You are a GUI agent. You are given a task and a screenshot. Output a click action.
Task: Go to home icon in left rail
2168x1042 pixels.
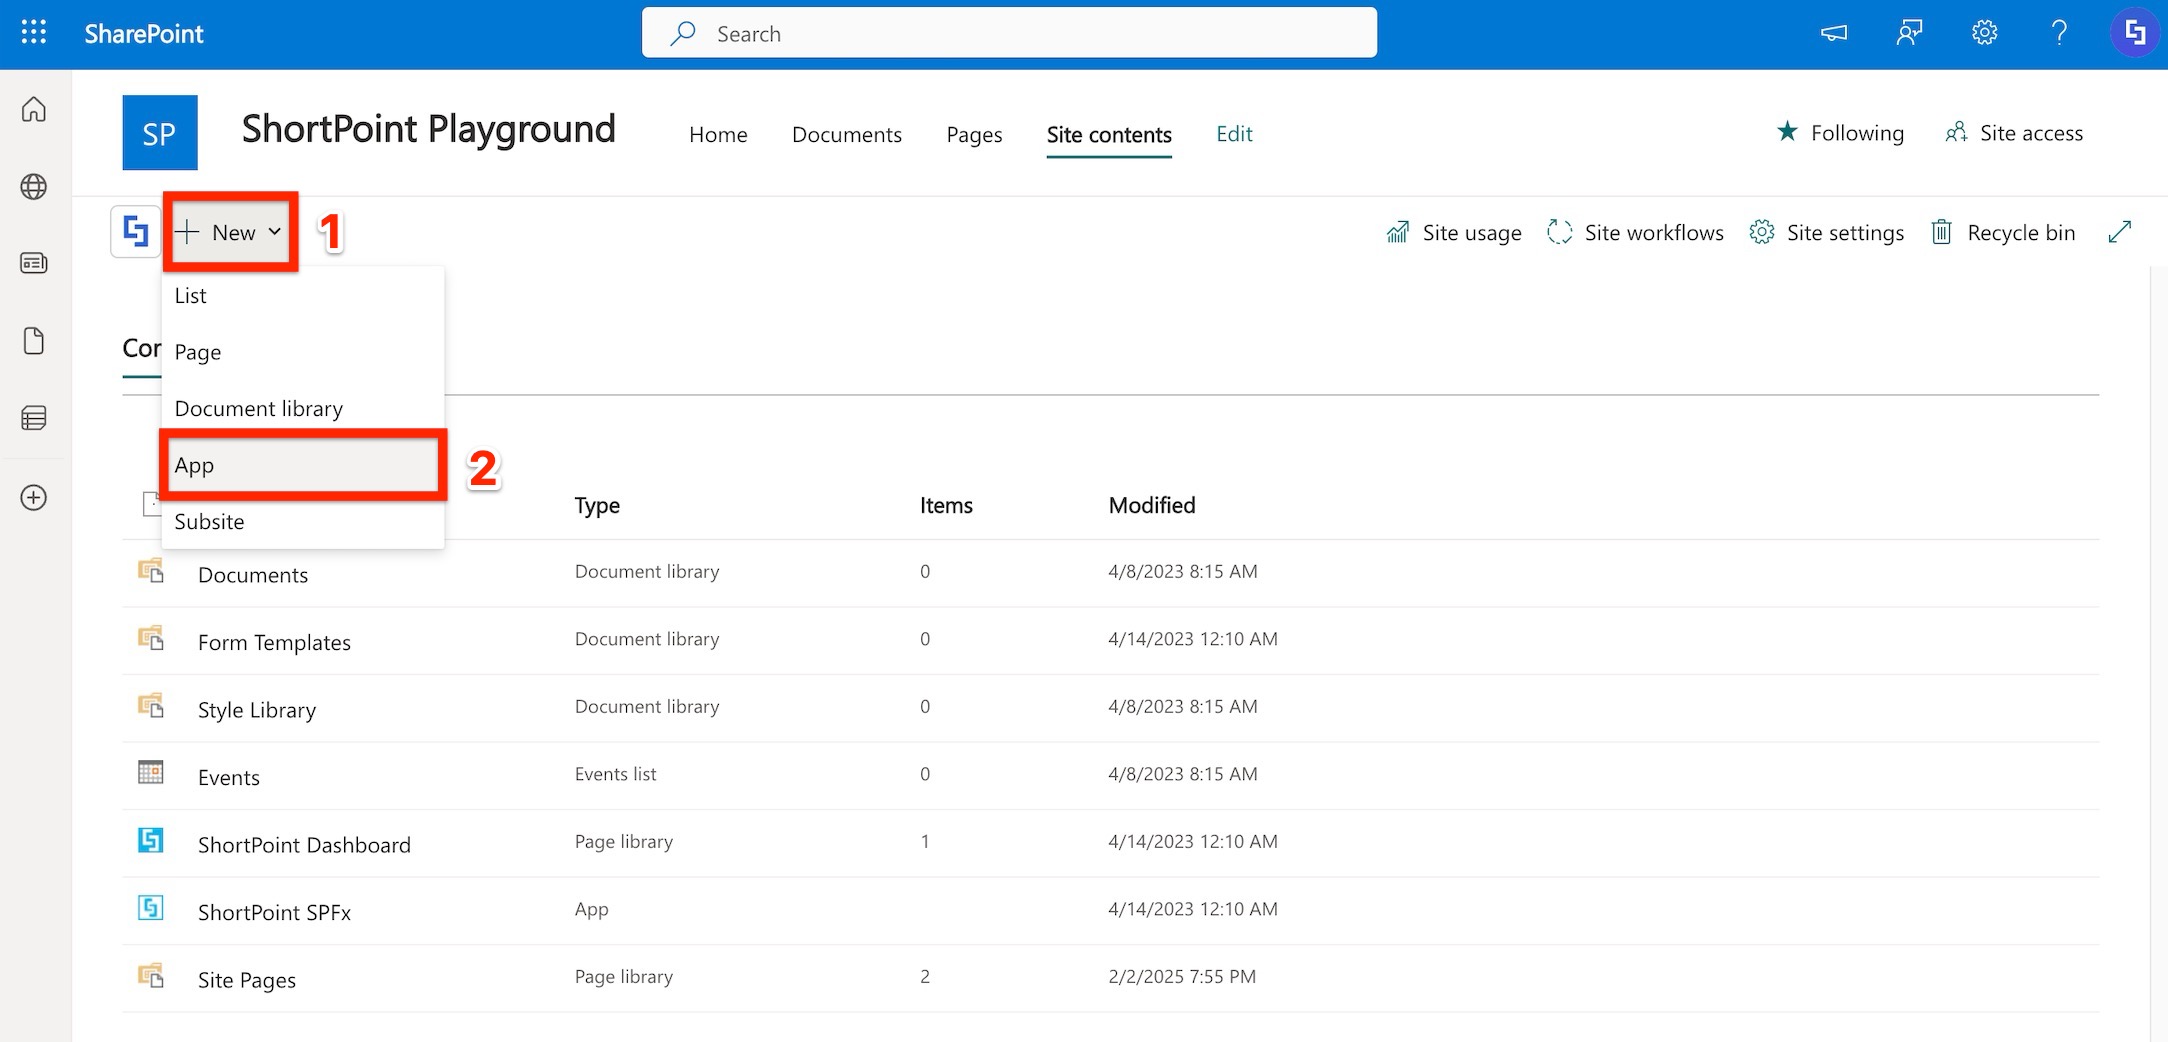click(34, 109)
